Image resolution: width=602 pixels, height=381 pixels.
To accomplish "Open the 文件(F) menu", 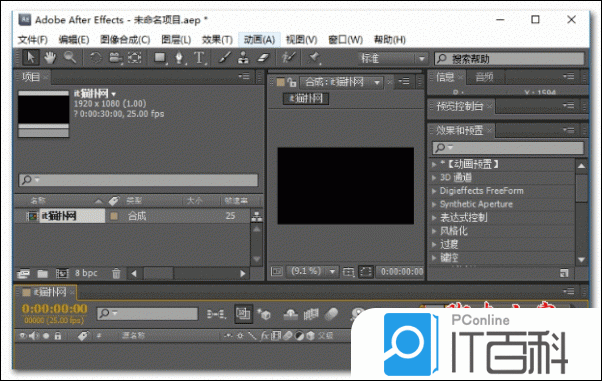I will click(x=33, y=40).
